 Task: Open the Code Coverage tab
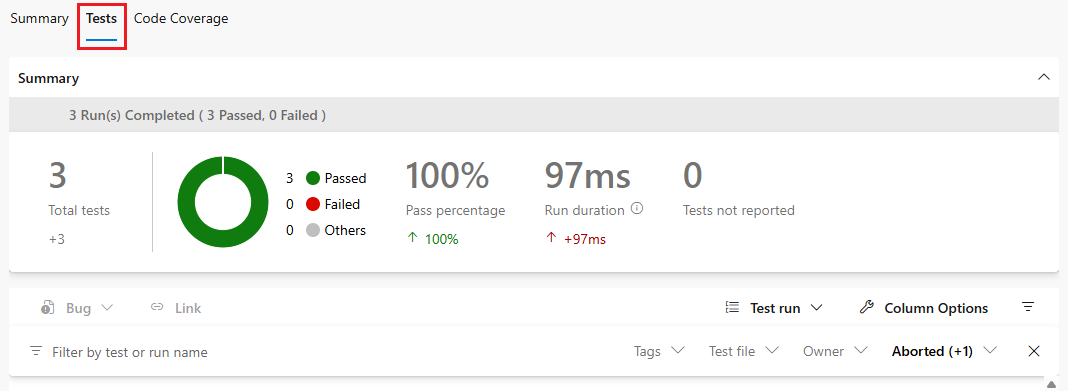coord(181,18)
